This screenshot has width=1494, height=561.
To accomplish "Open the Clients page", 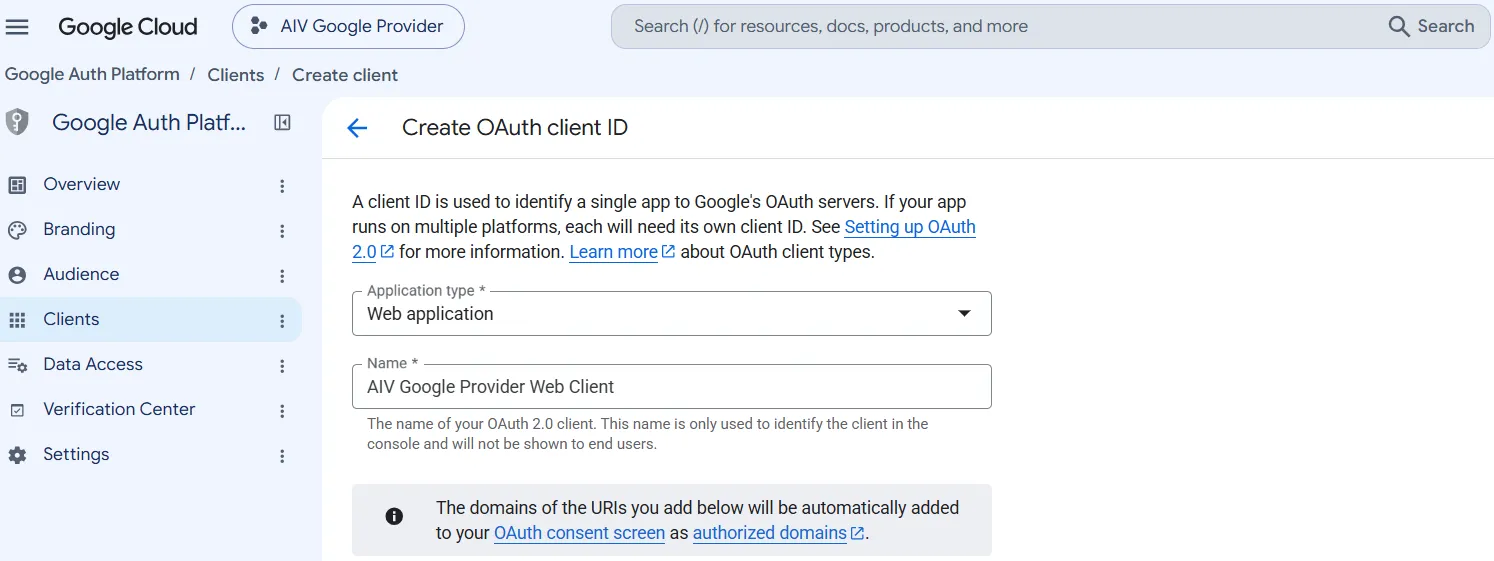I will (x=150, y=319).
